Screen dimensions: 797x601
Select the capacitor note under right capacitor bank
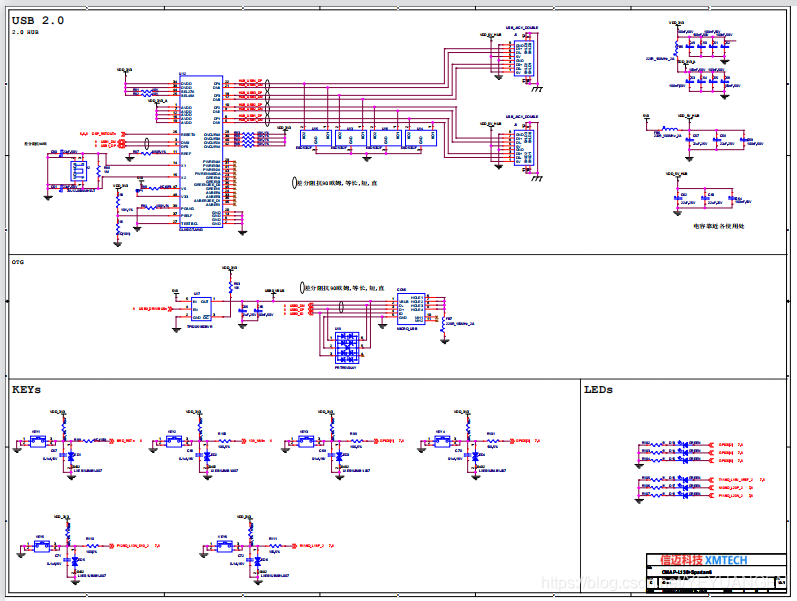click(x=714, y=226)
